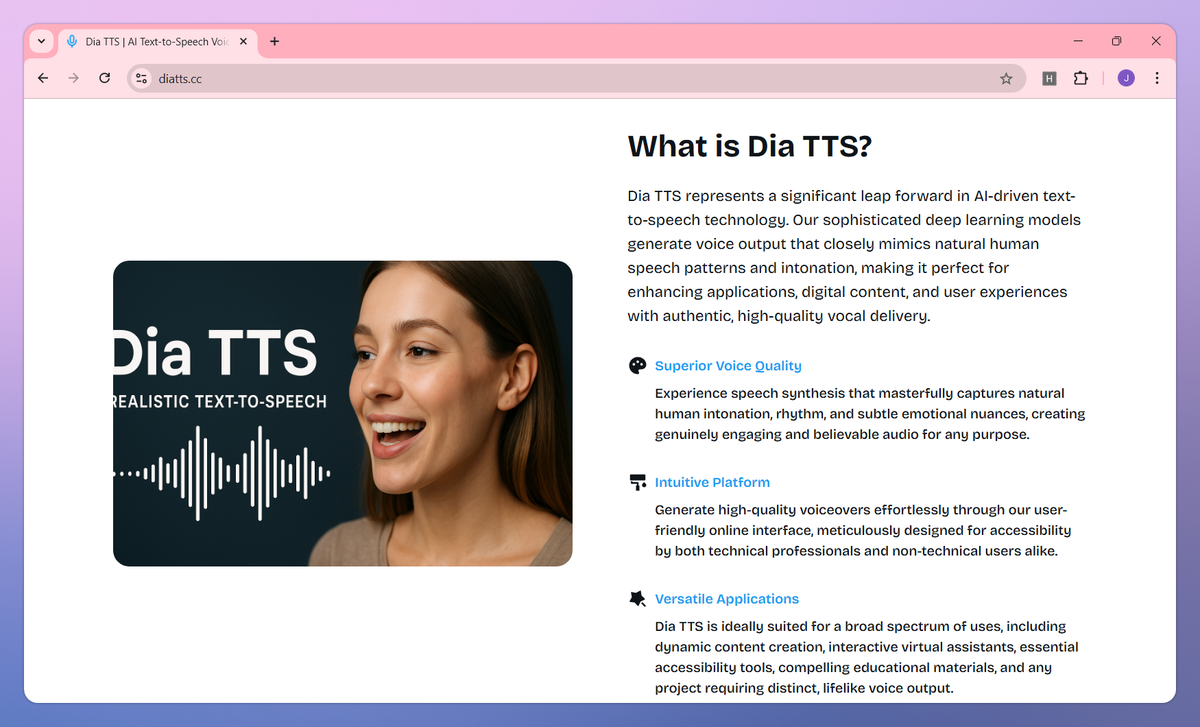Click the paint roller icon beside Intuitive Platform
This screenshot has width=1200, height=727.
pyautogui.click(x=637, y=483)
